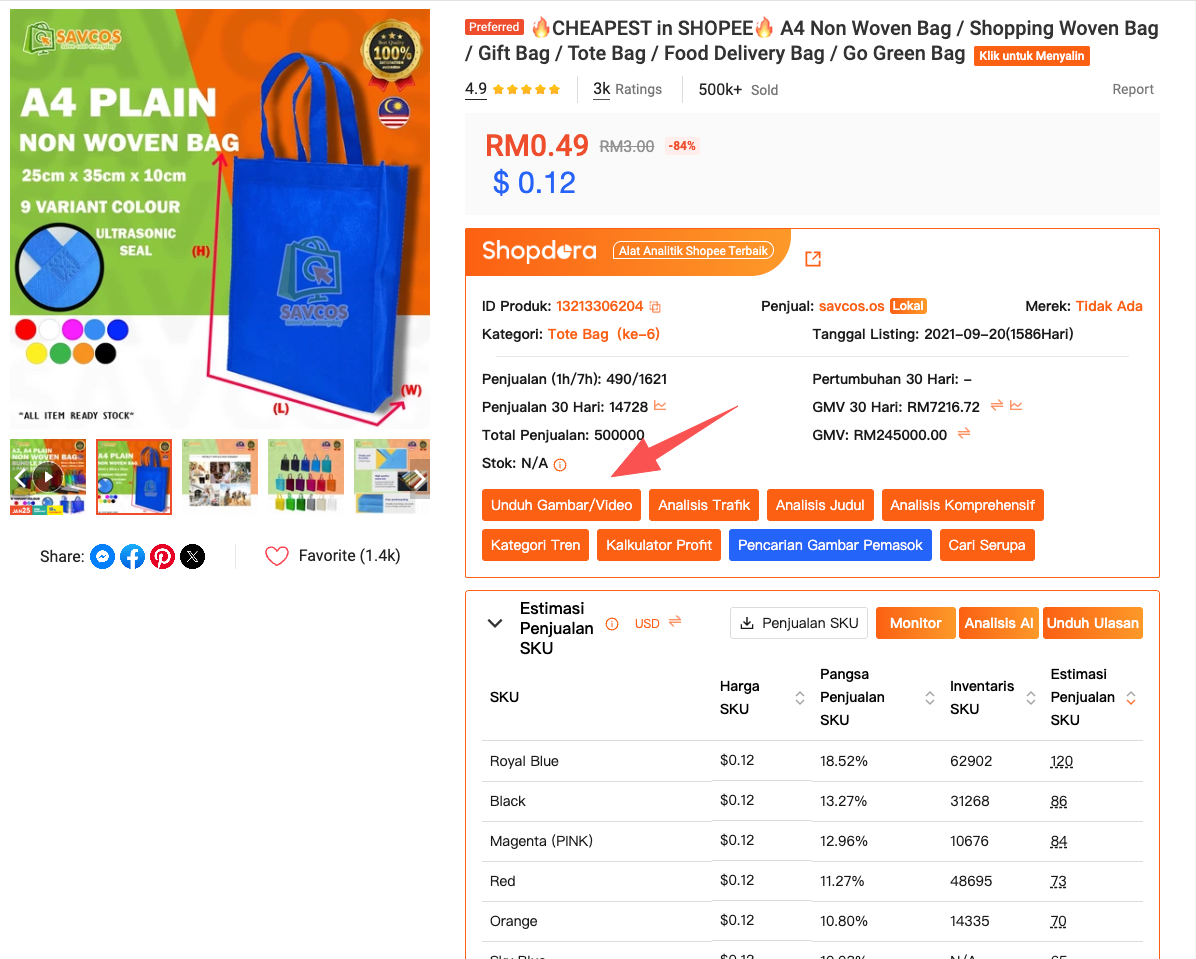Switch USD currency in SKU estimation header
This screenshot has height=959, width=1196.
pyautogui.click(x=675, y=622)
